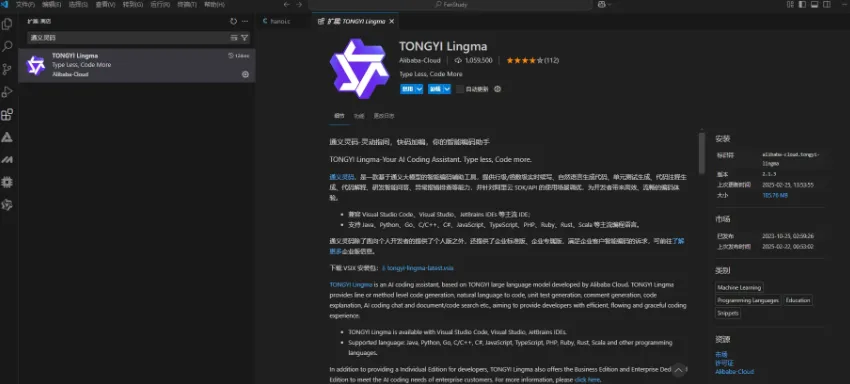Open extensions panel more actions menu
850x384 pixels.
pyautogui.click(x=245, y=21)
